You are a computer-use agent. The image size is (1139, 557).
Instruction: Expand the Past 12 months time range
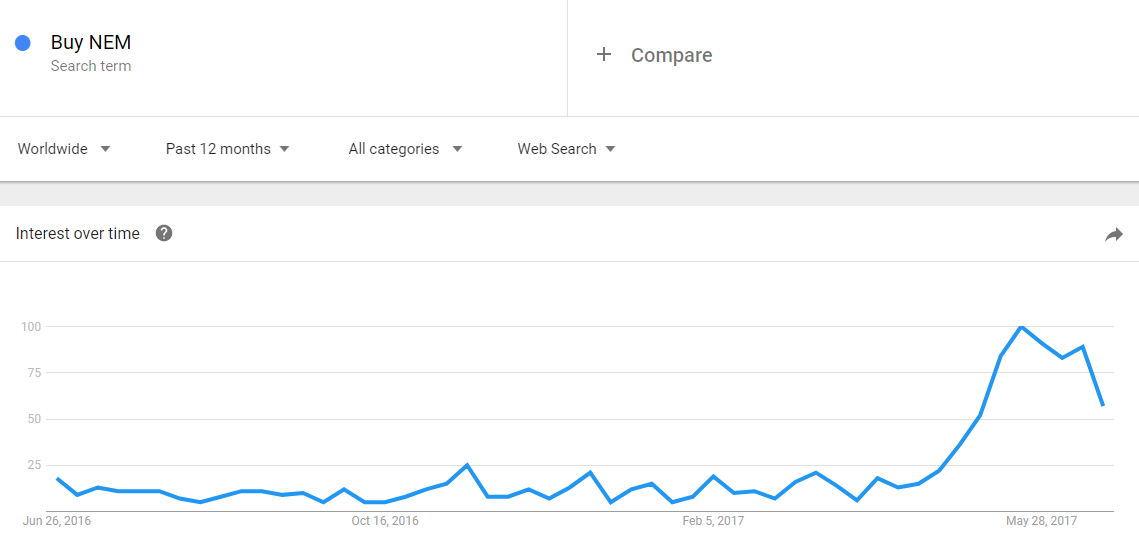pyautogui.click(x=227, y=149)
